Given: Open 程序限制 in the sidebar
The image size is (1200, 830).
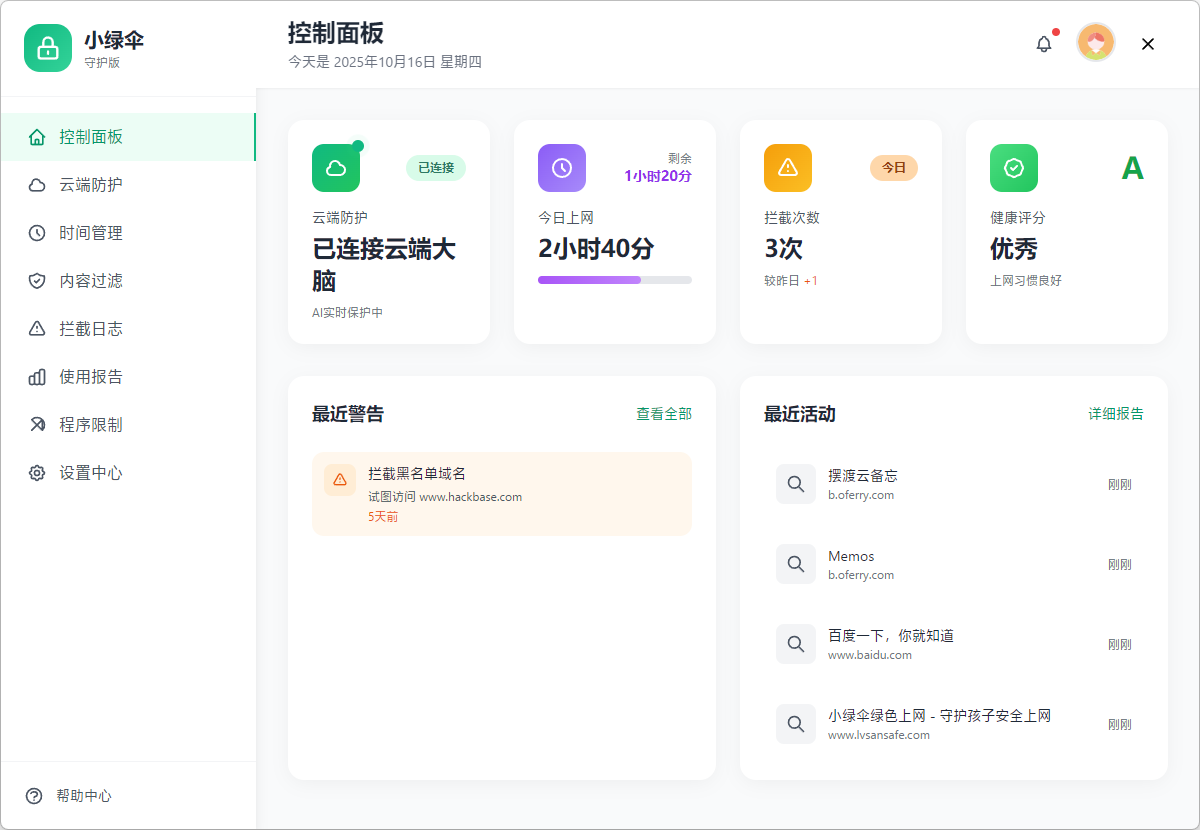Looking at the screenshot, I should click(x=90, y=425).
